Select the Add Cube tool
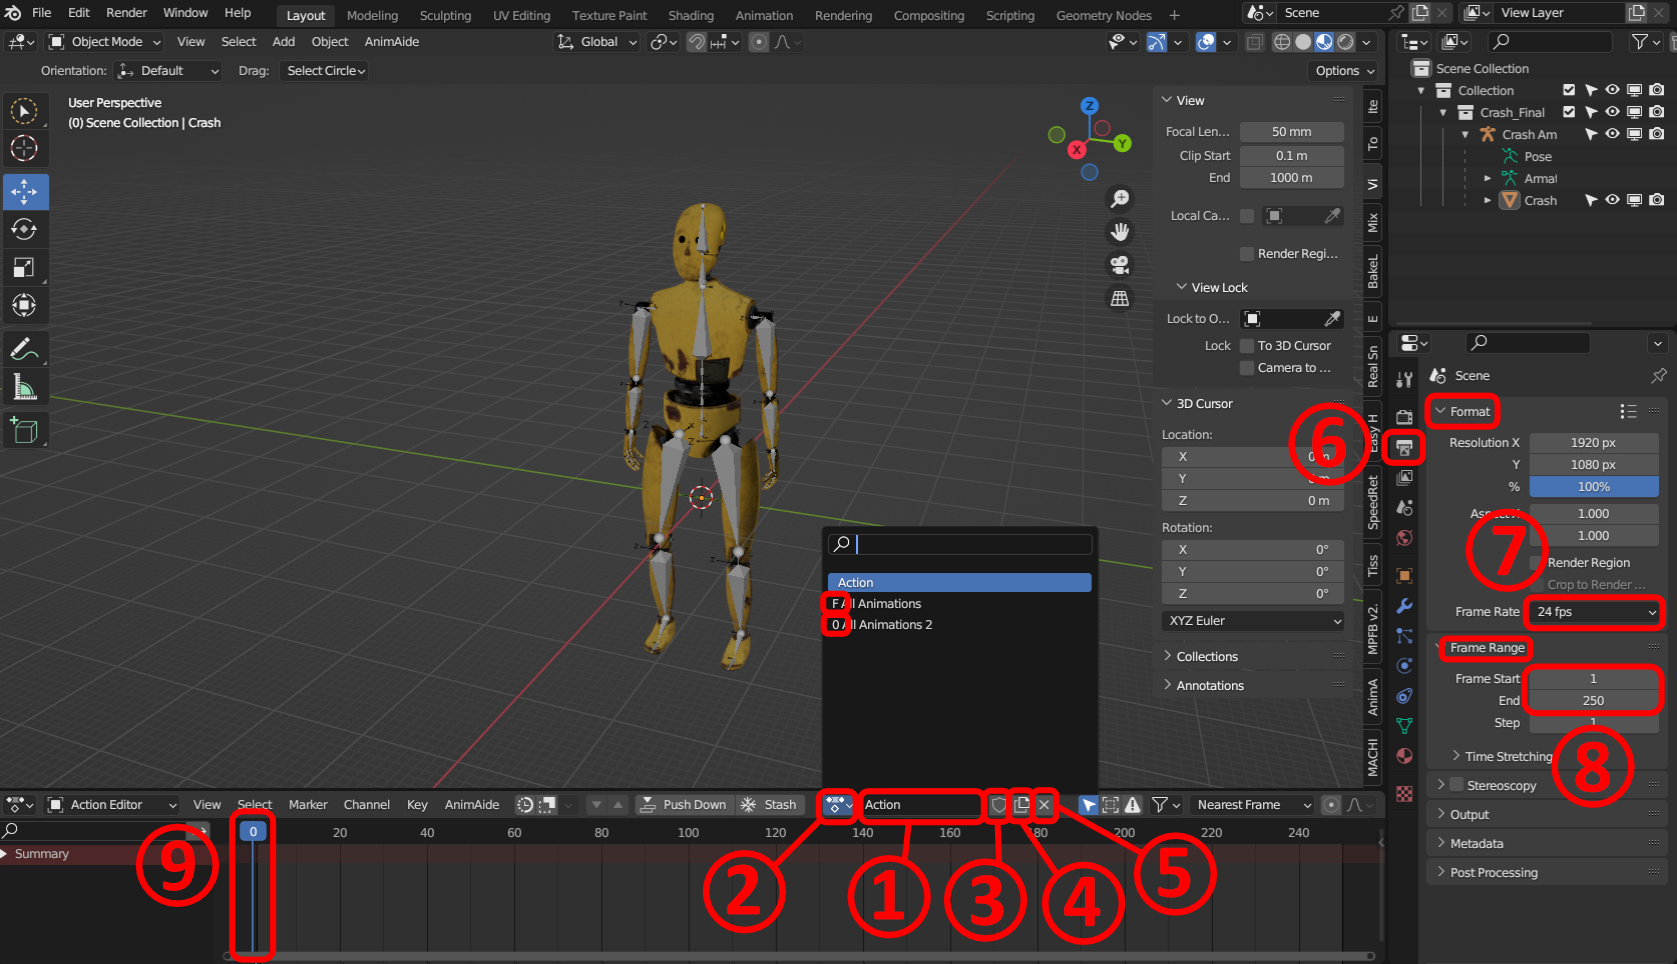The image size is (1677, 964). pyautogui.click(x=24, y=431)
